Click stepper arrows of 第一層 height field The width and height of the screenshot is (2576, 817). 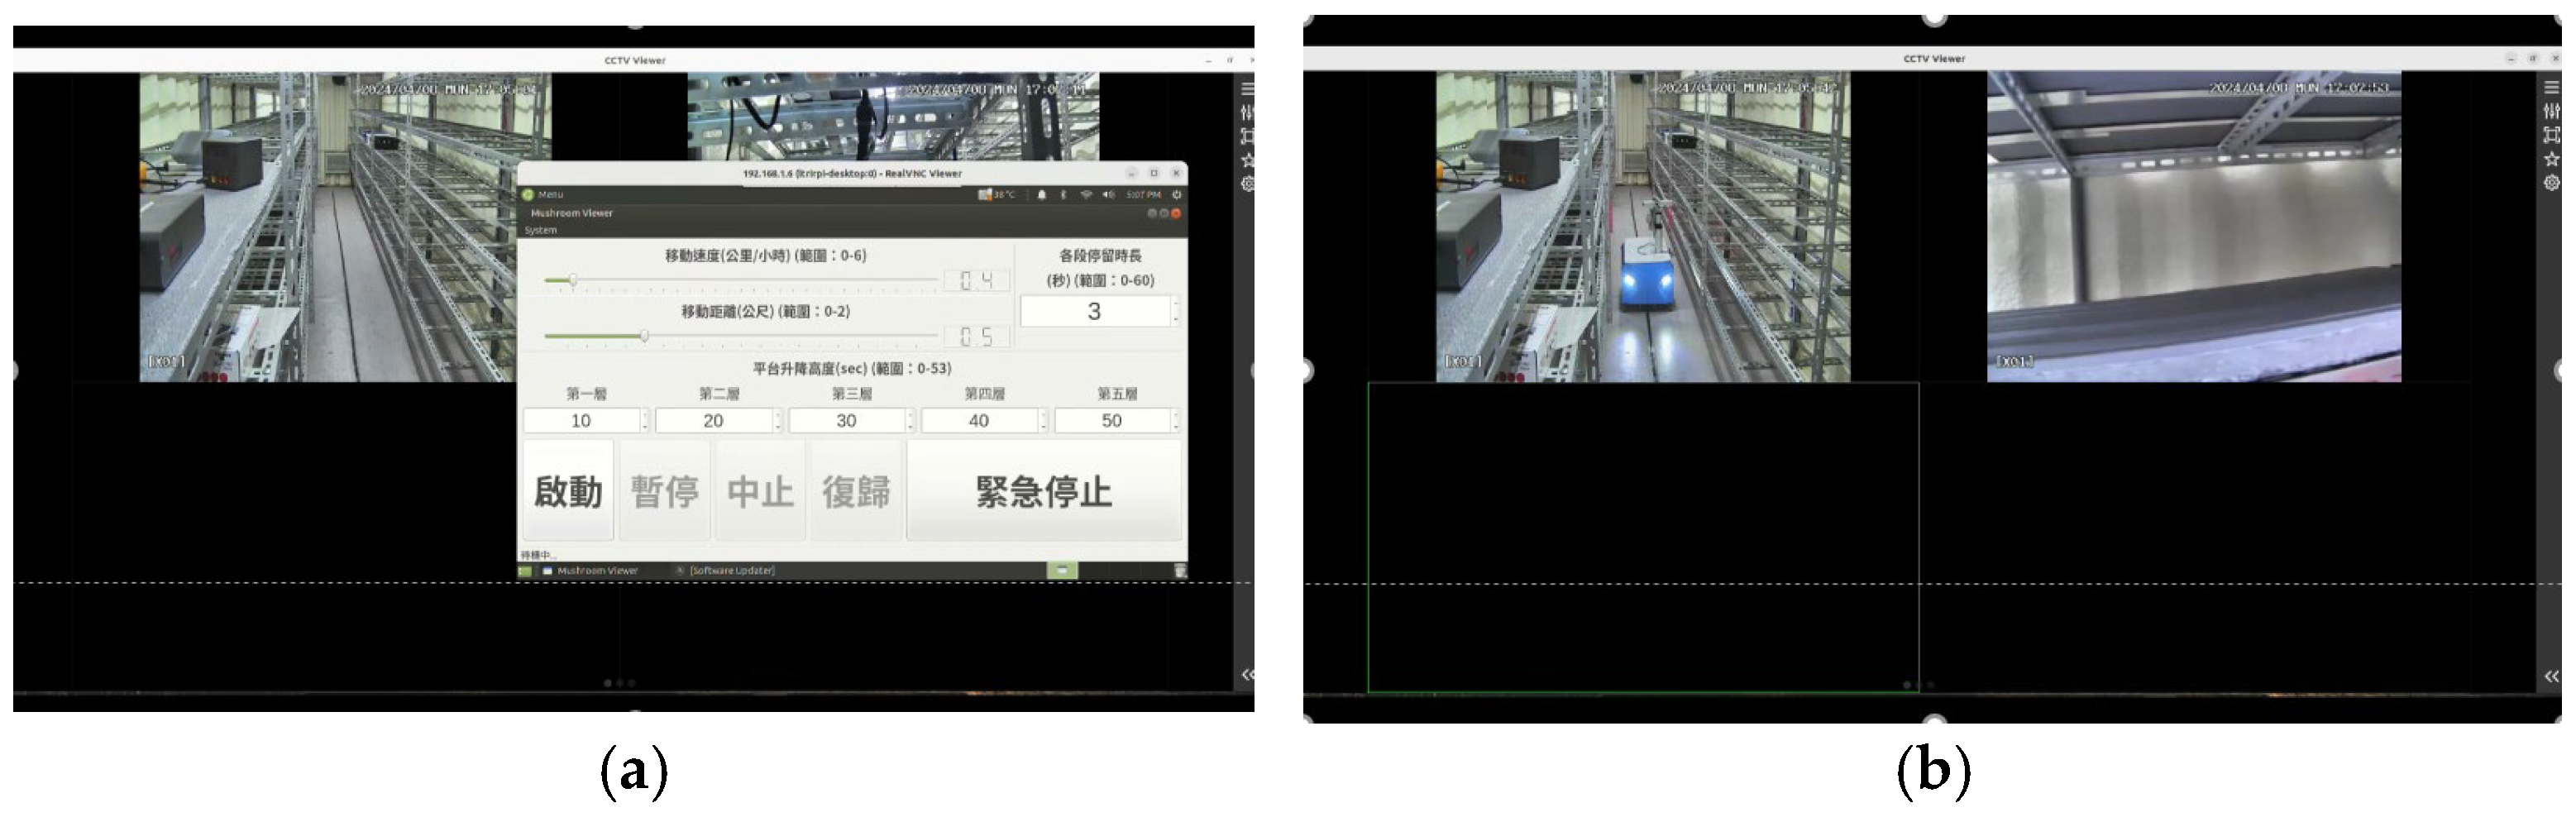645,421
